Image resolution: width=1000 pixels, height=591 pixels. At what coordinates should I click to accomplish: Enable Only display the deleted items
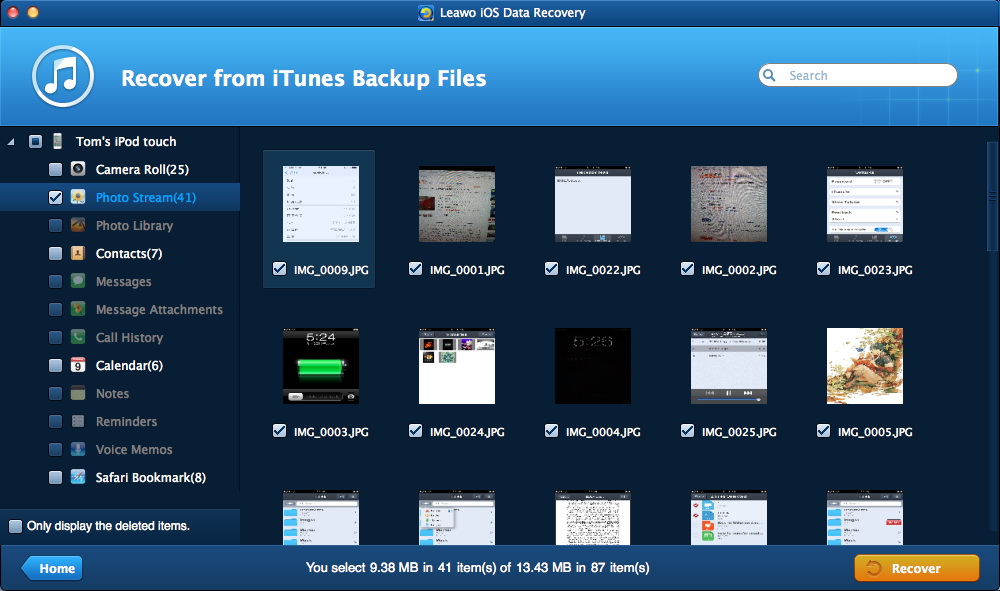[x=15, y=526]
